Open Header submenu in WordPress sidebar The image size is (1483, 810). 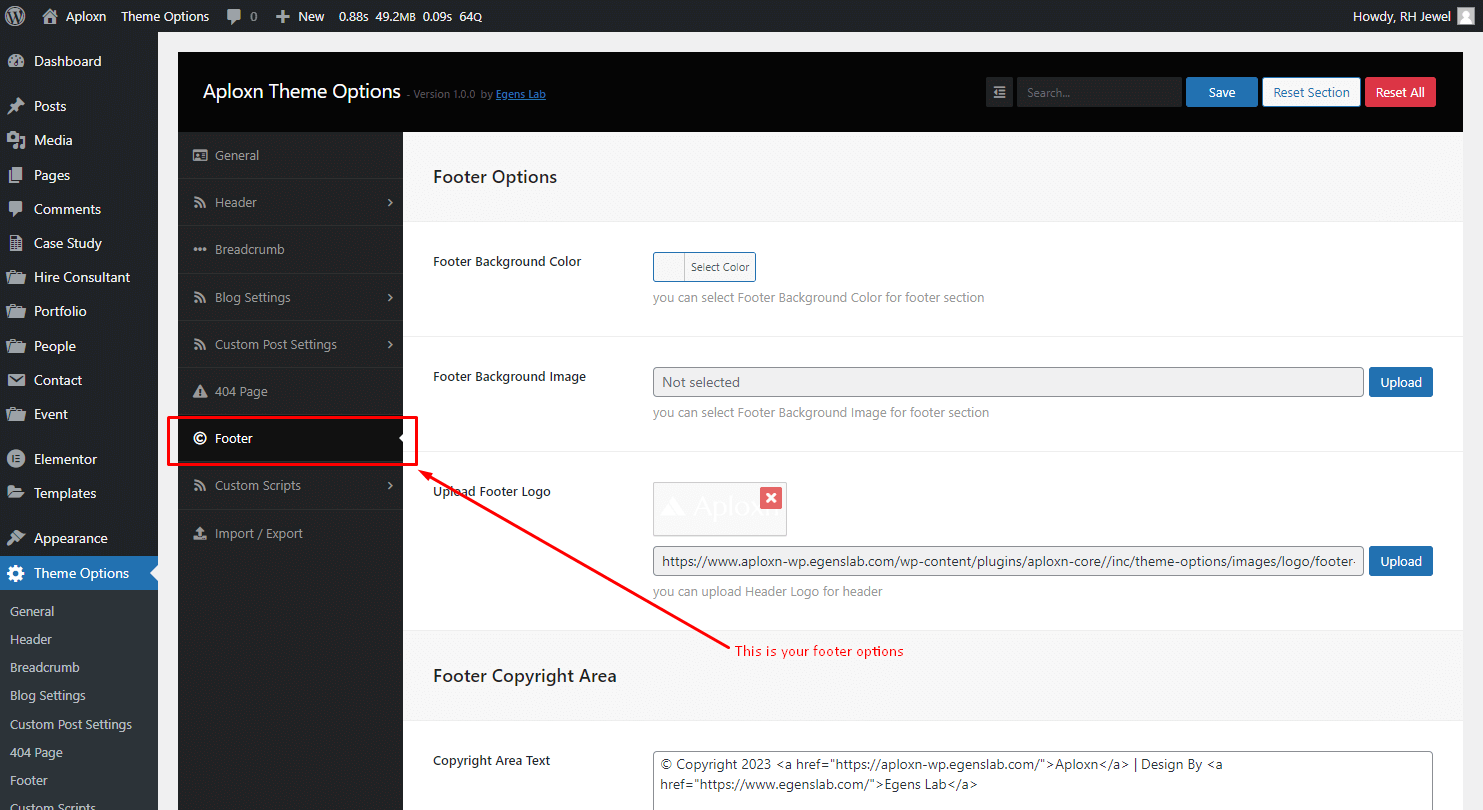31,639
